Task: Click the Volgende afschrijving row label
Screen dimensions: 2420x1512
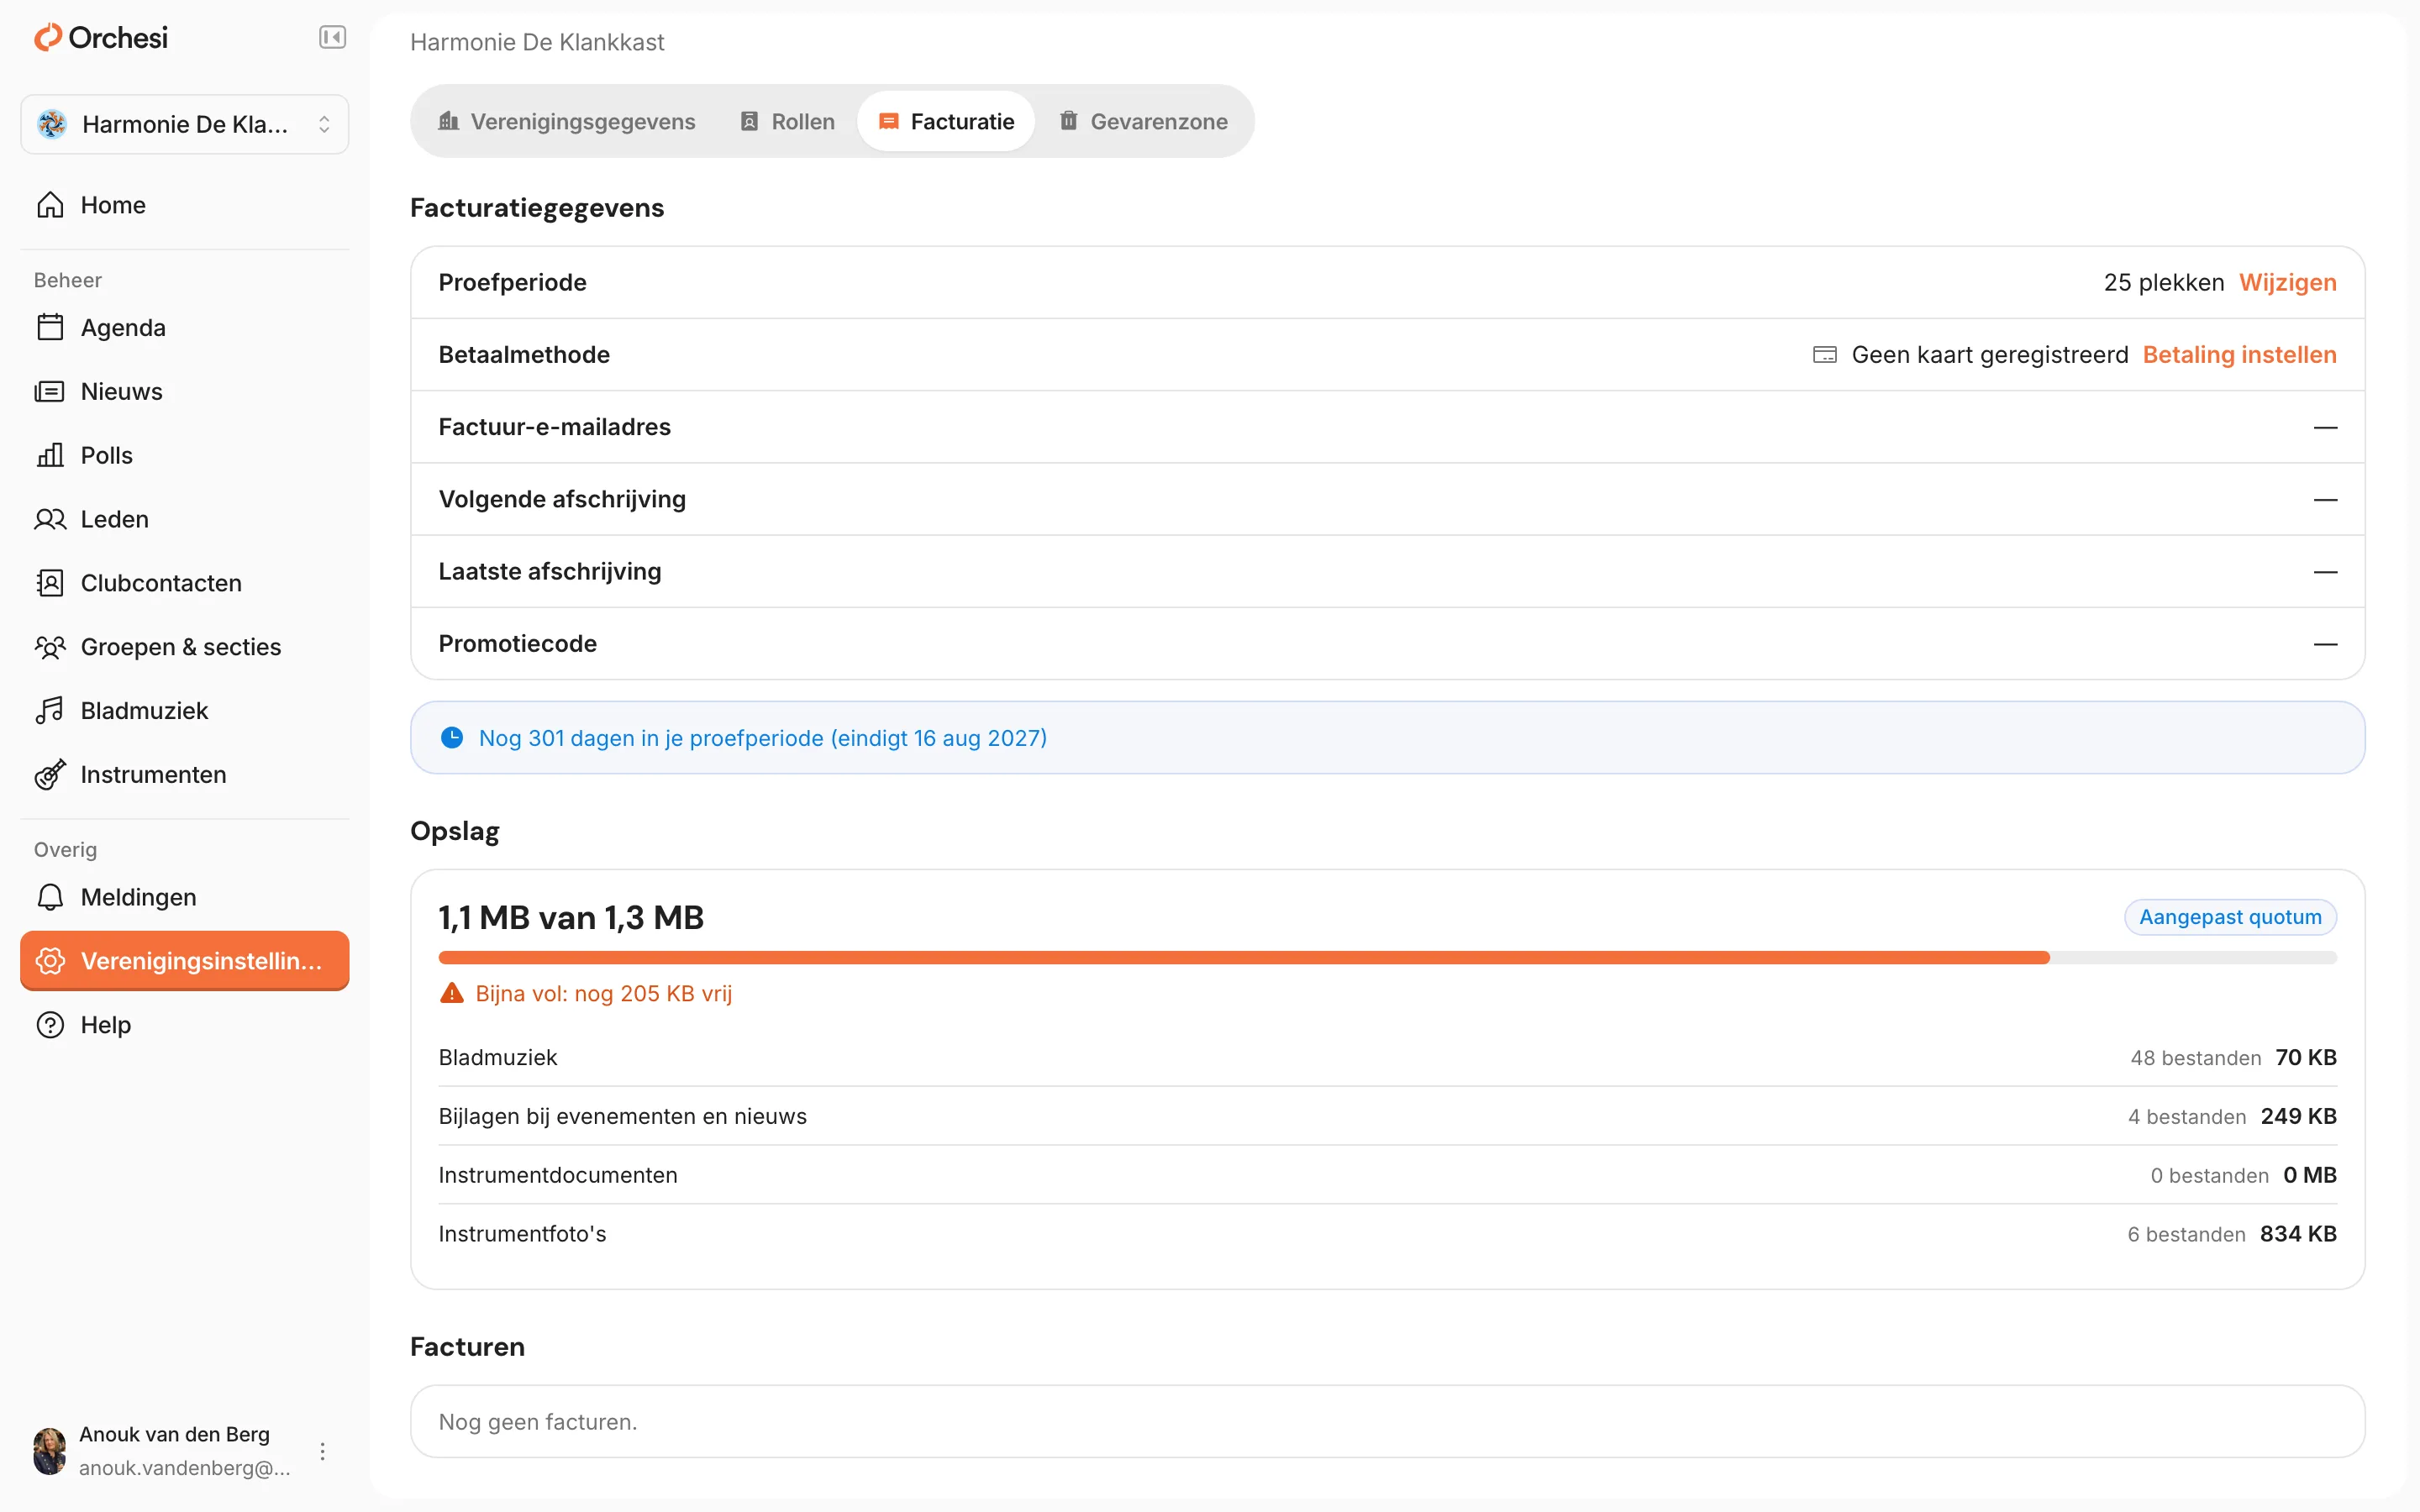Action: click(x=562, y=499)
